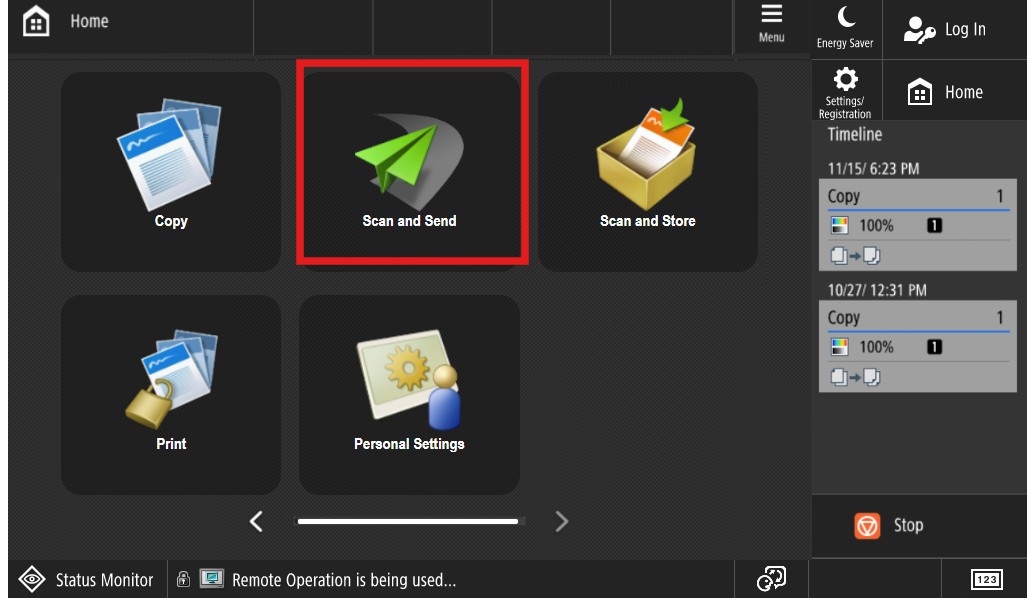This screenshot has height=602, width=1027.
Task: Launch Scan and Send
Action: pos(409,172)
